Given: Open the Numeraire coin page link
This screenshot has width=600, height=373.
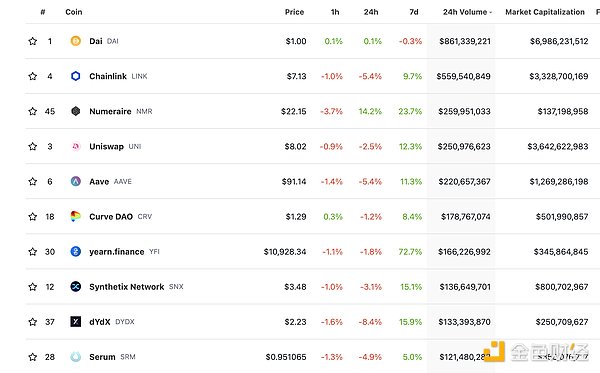Looking at the screenshot, I should pos(110,111).
